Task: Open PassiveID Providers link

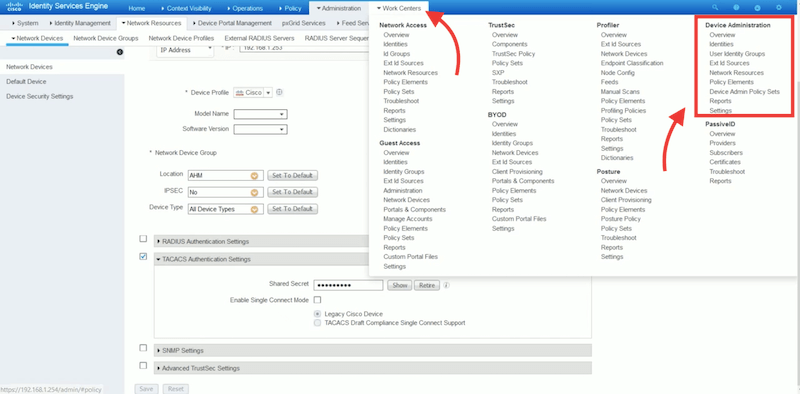Action: point(722,143)
